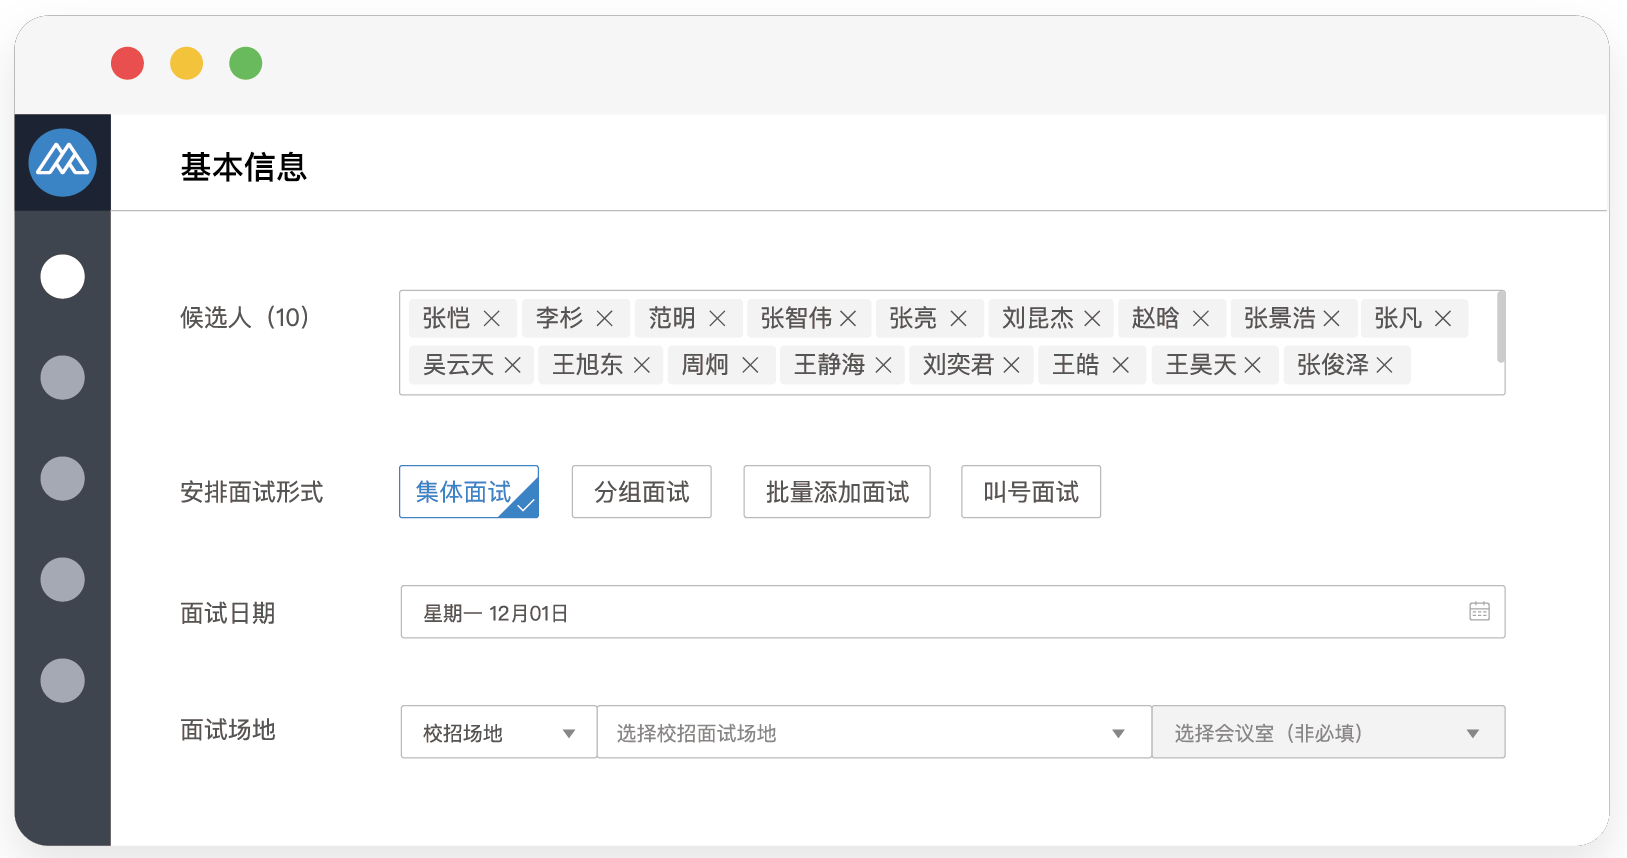This screenshot has height=858, width=1627.
Task: Click the 面试场地 label
Action: coord(228,730)
